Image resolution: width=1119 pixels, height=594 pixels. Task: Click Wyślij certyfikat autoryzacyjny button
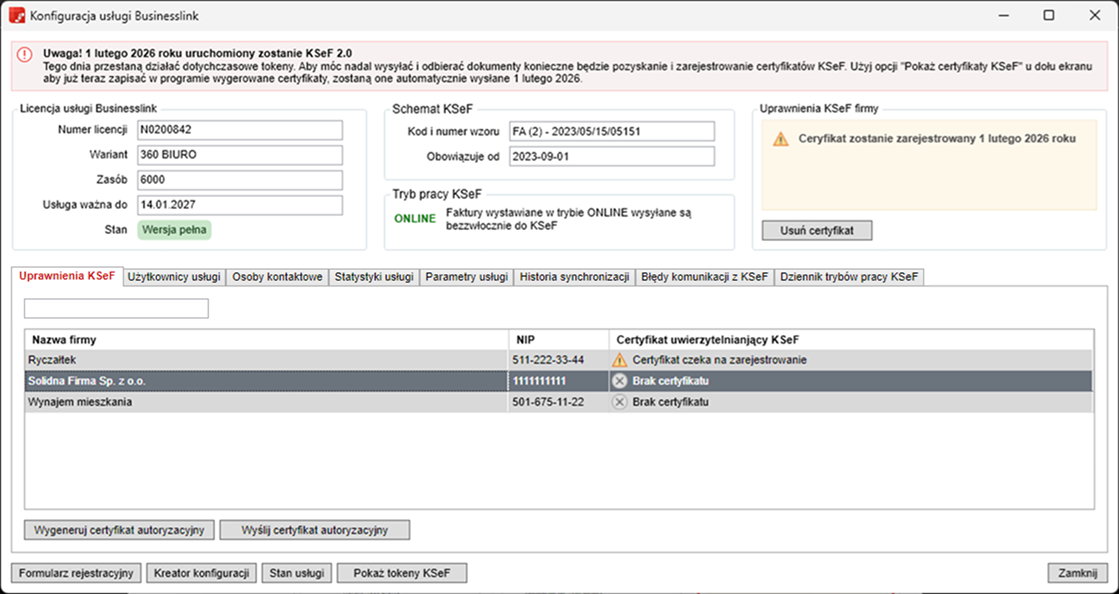[314, 530]
